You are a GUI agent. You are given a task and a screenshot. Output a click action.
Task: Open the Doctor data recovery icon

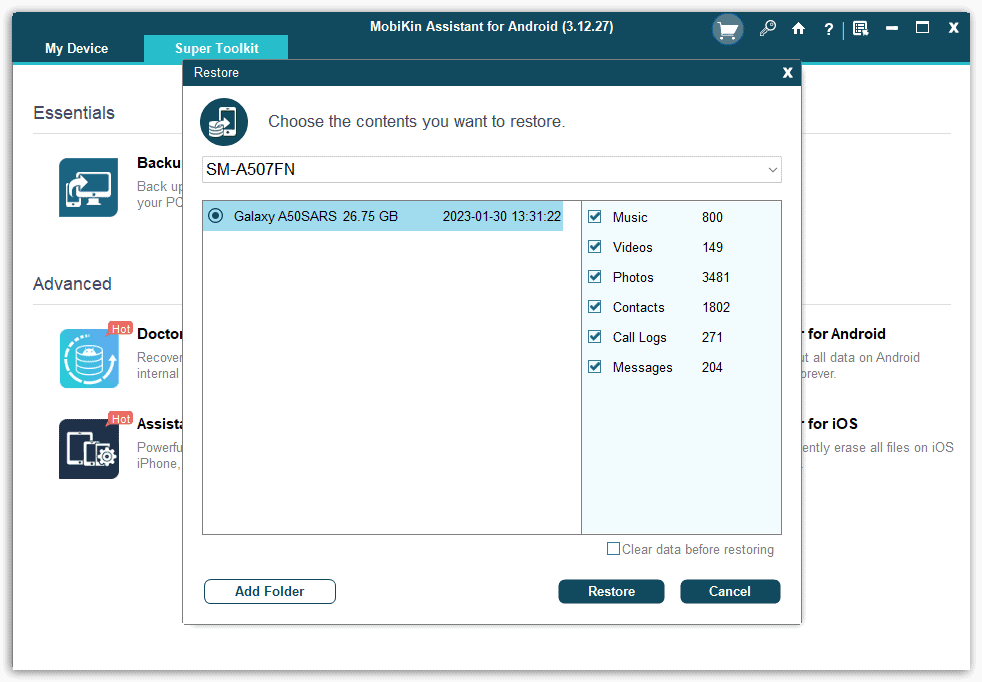[x=89, y=358]
